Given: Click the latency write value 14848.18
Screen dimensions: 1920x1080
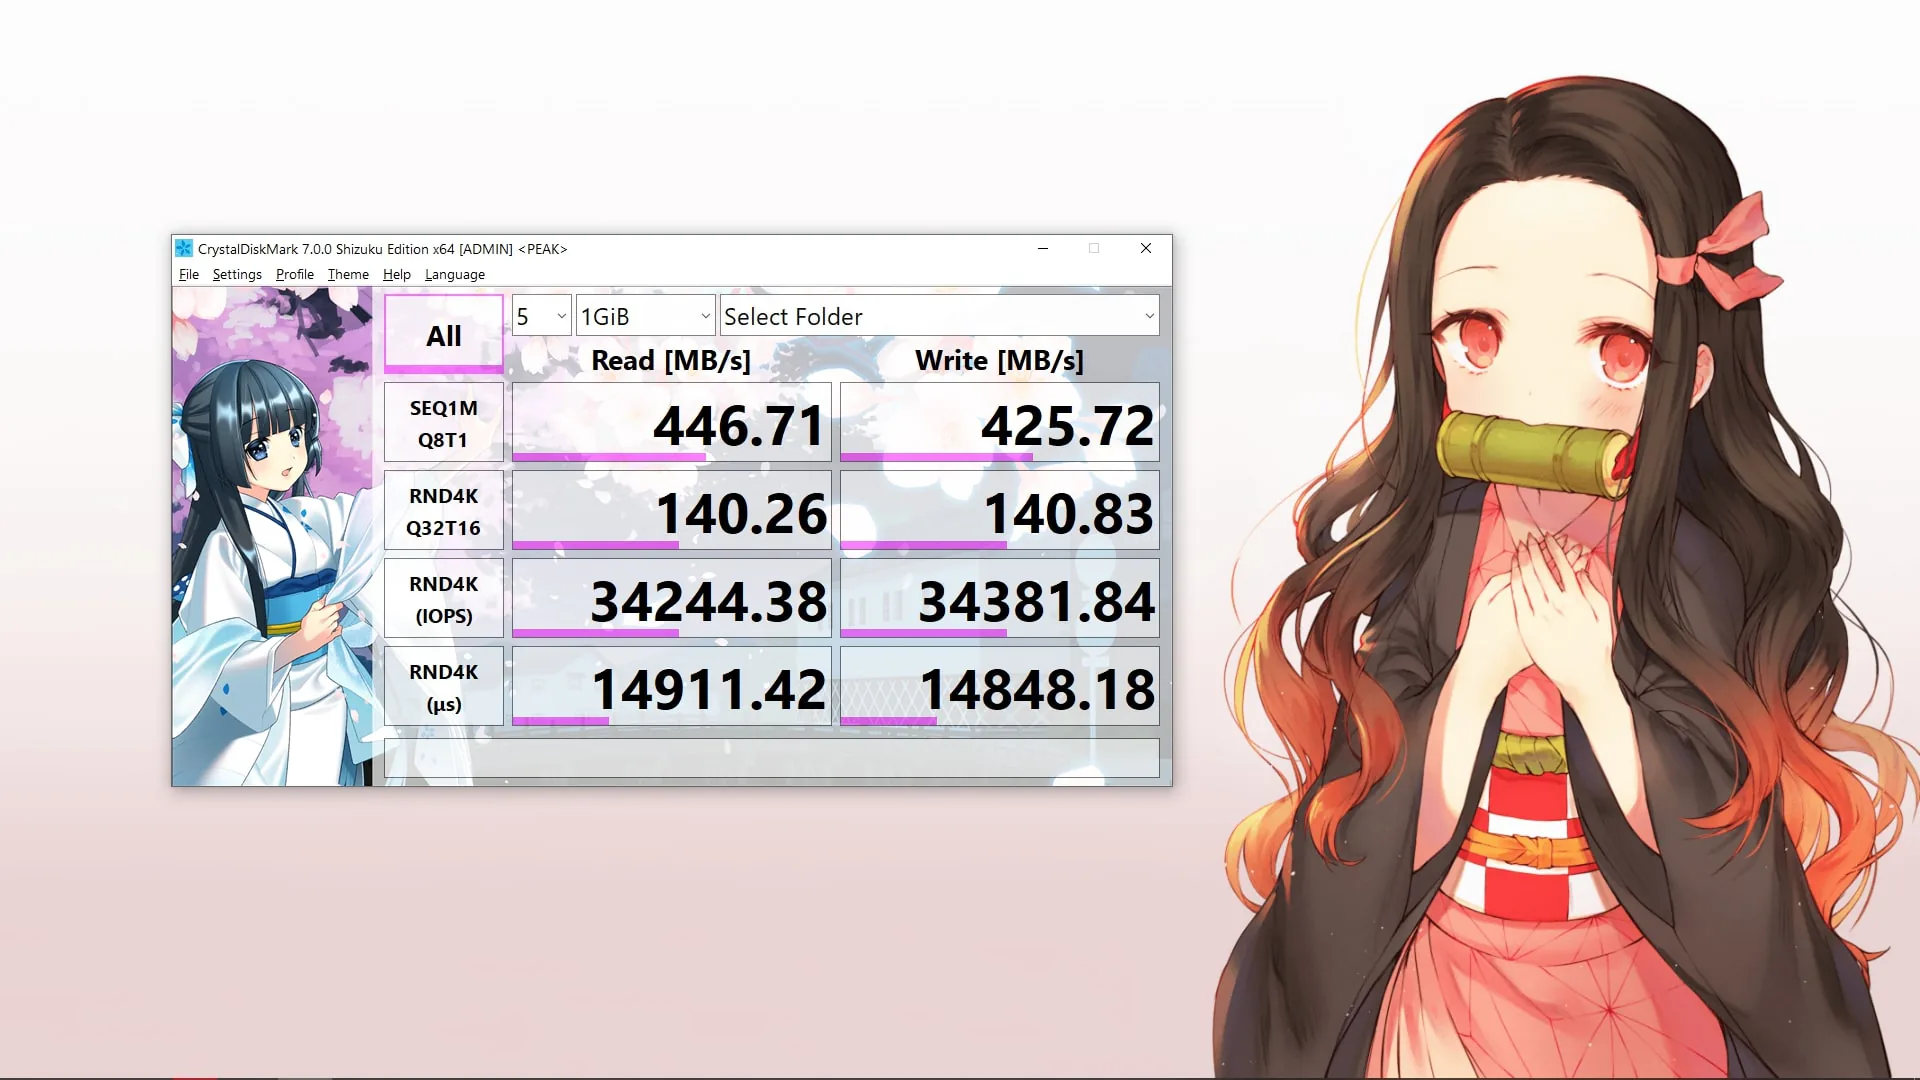Looking at the screenshot, I should click(1000, 686).
